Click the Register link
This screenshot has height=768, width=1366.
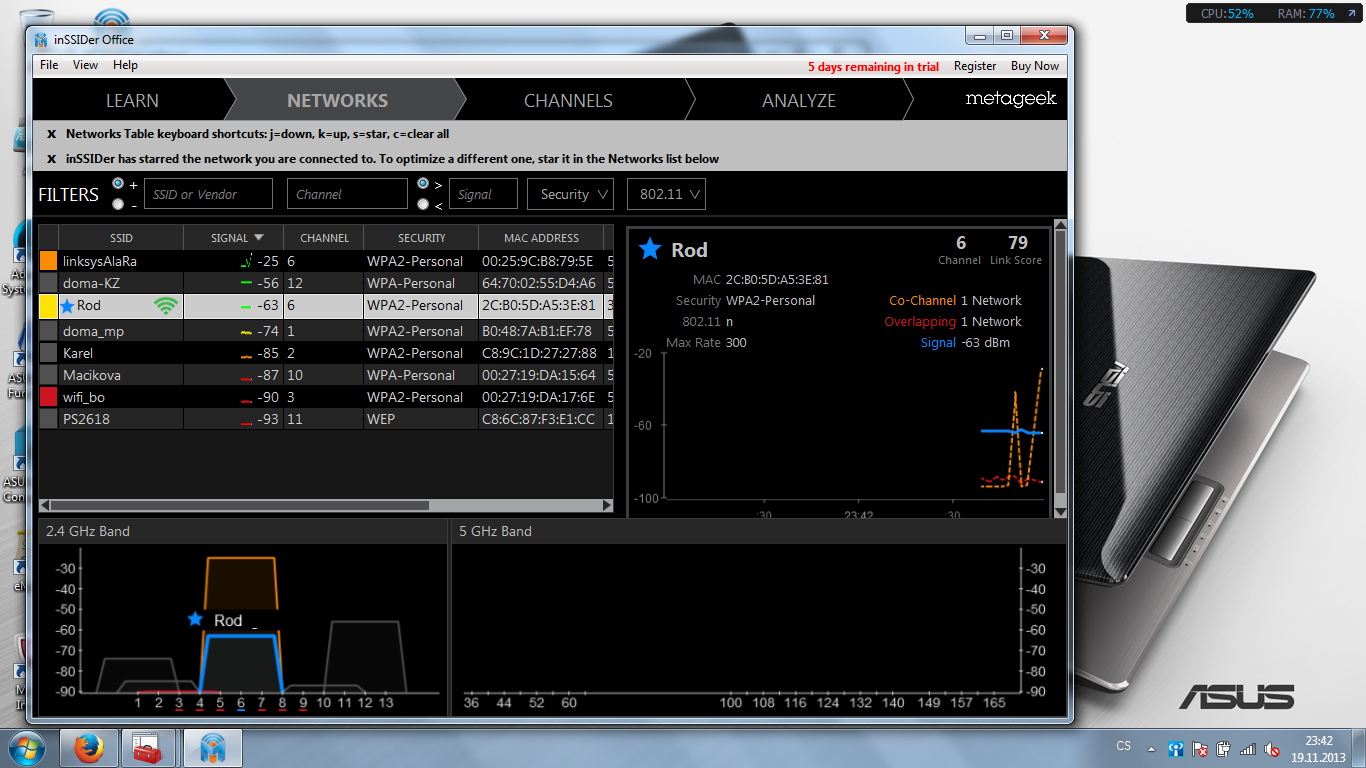coord(975,66)
